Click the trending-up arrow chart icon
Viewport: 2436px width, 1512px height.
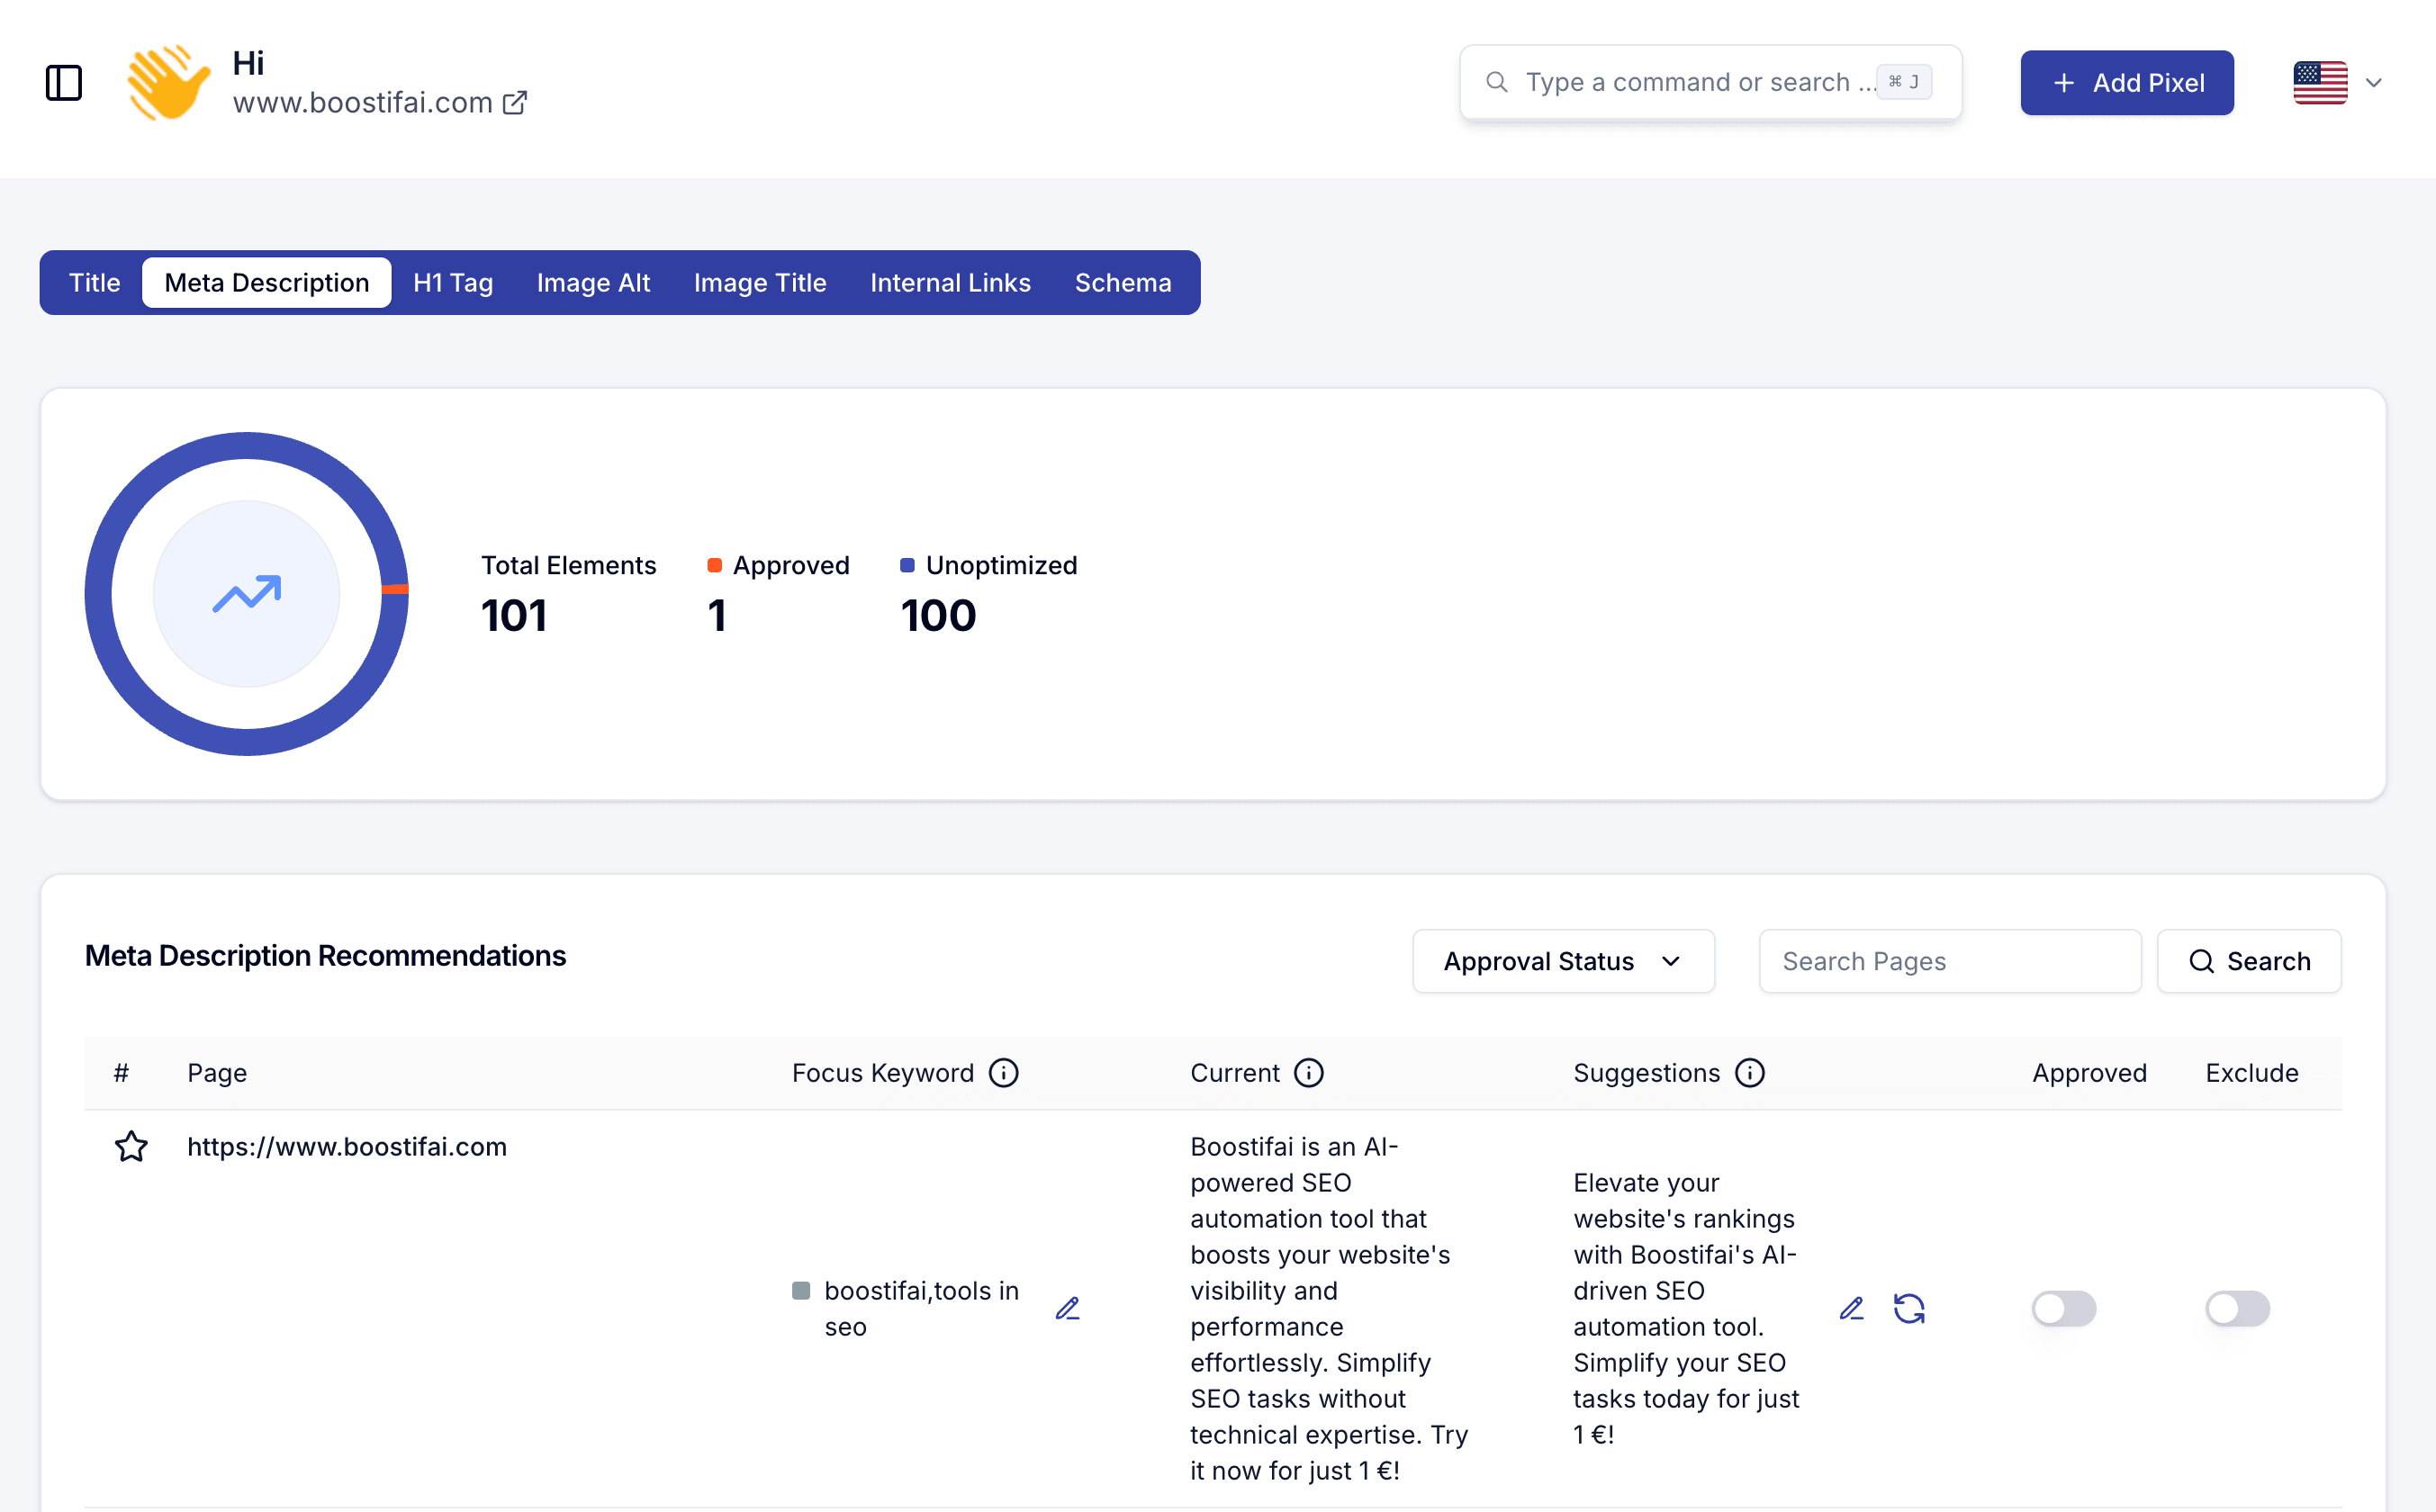coord(247,594)
